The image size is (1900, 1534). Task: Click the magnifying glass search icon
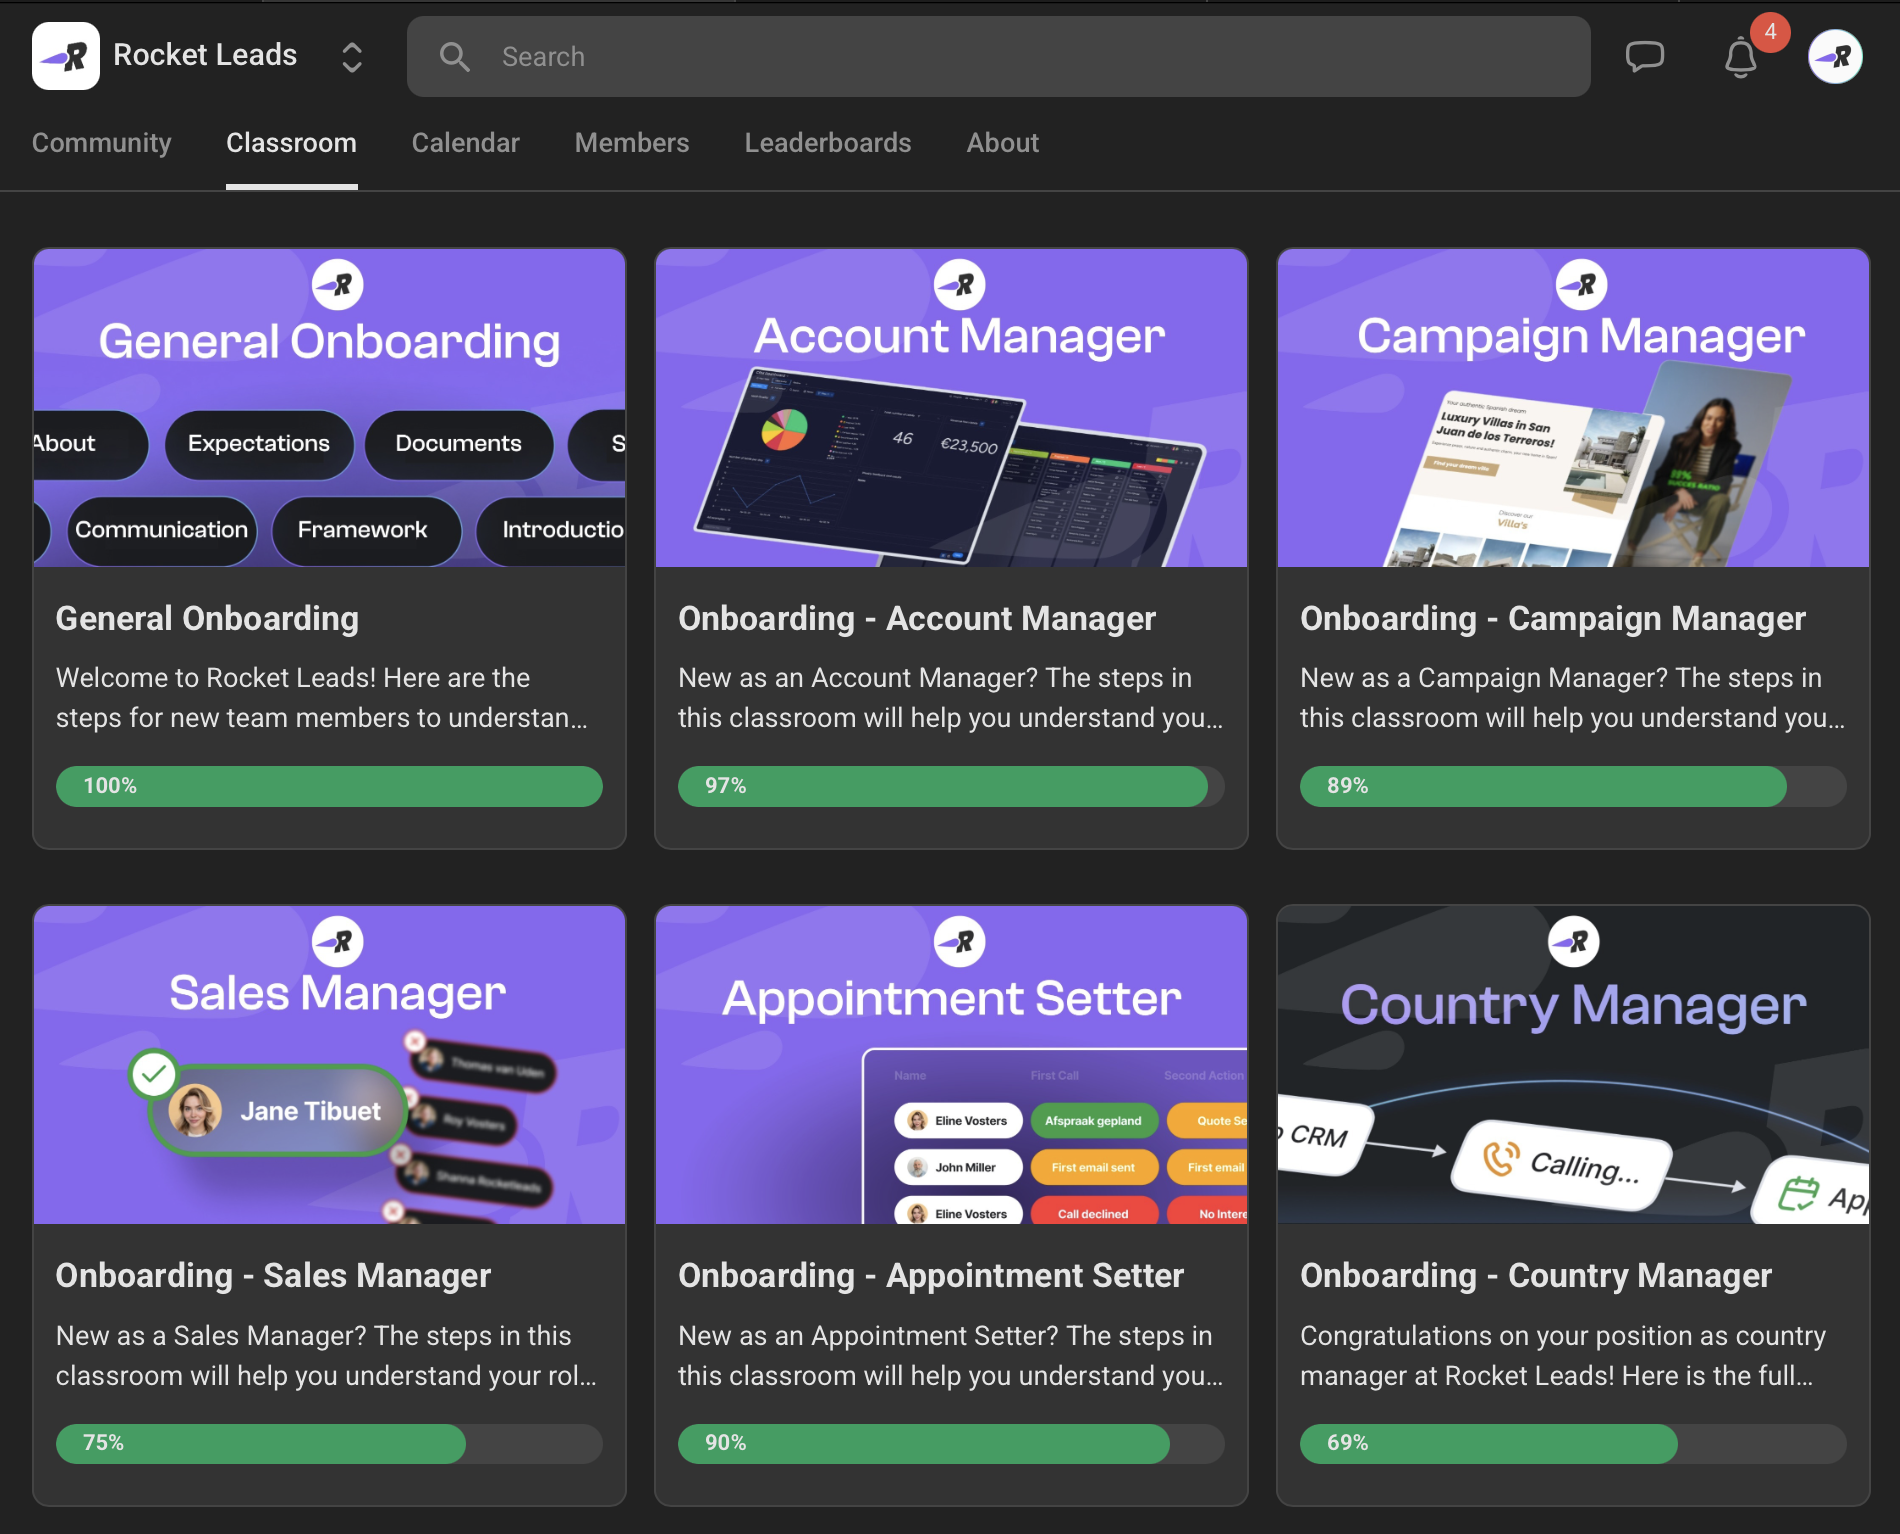(454, 57)
